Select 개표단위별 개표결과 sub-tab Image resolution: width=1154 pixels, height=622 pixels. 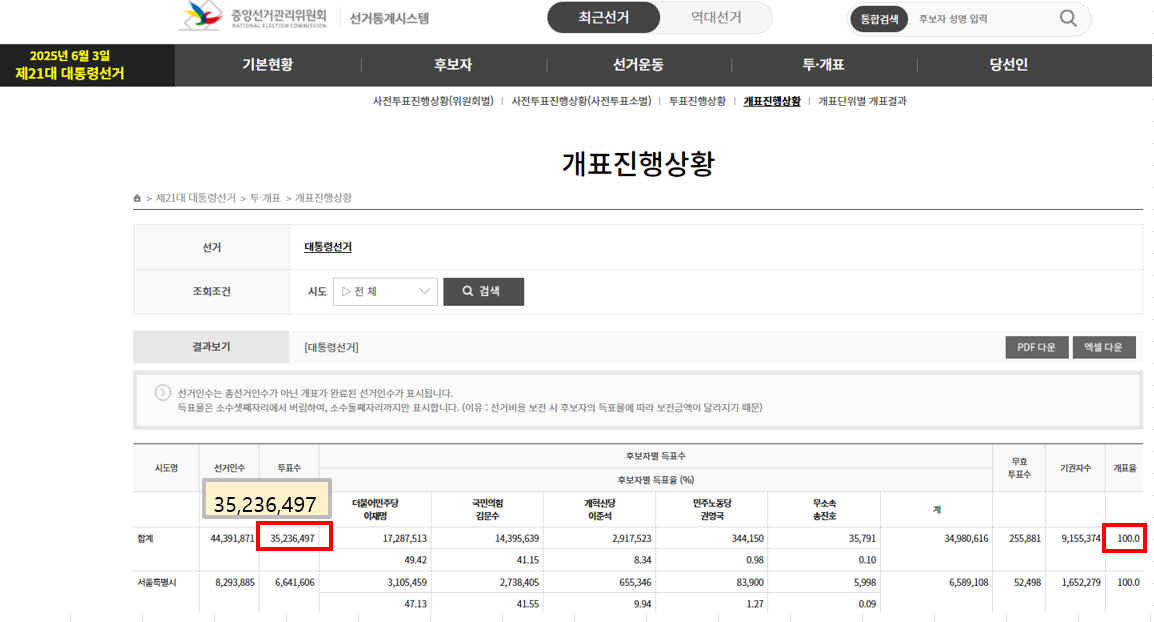(862, 101)
